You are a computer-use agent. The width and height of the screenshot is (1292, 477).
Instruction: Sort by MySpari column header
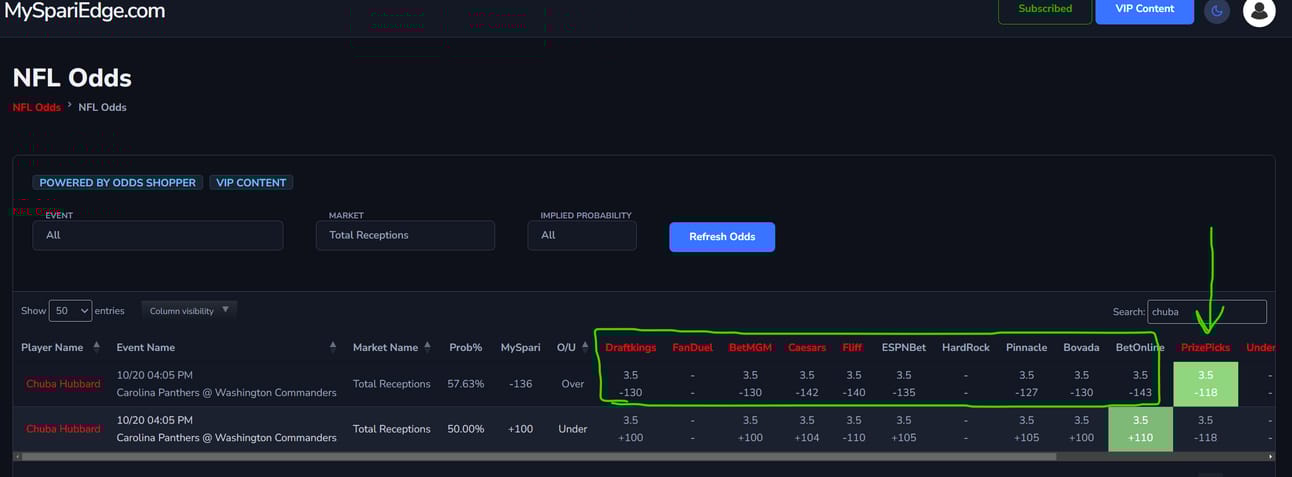520,347
